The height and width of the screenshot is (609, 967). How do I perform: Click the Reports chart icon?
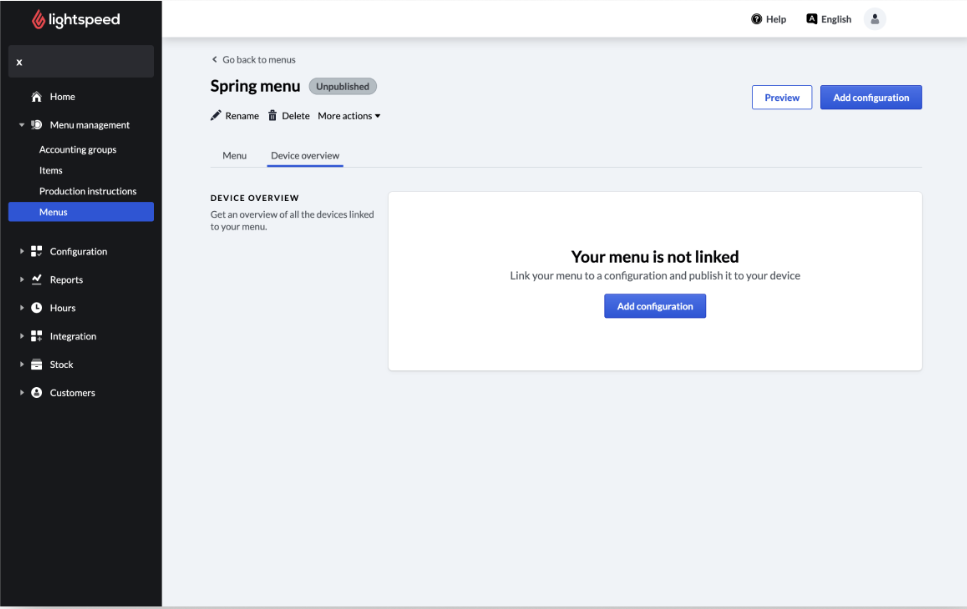click(37, 280)
